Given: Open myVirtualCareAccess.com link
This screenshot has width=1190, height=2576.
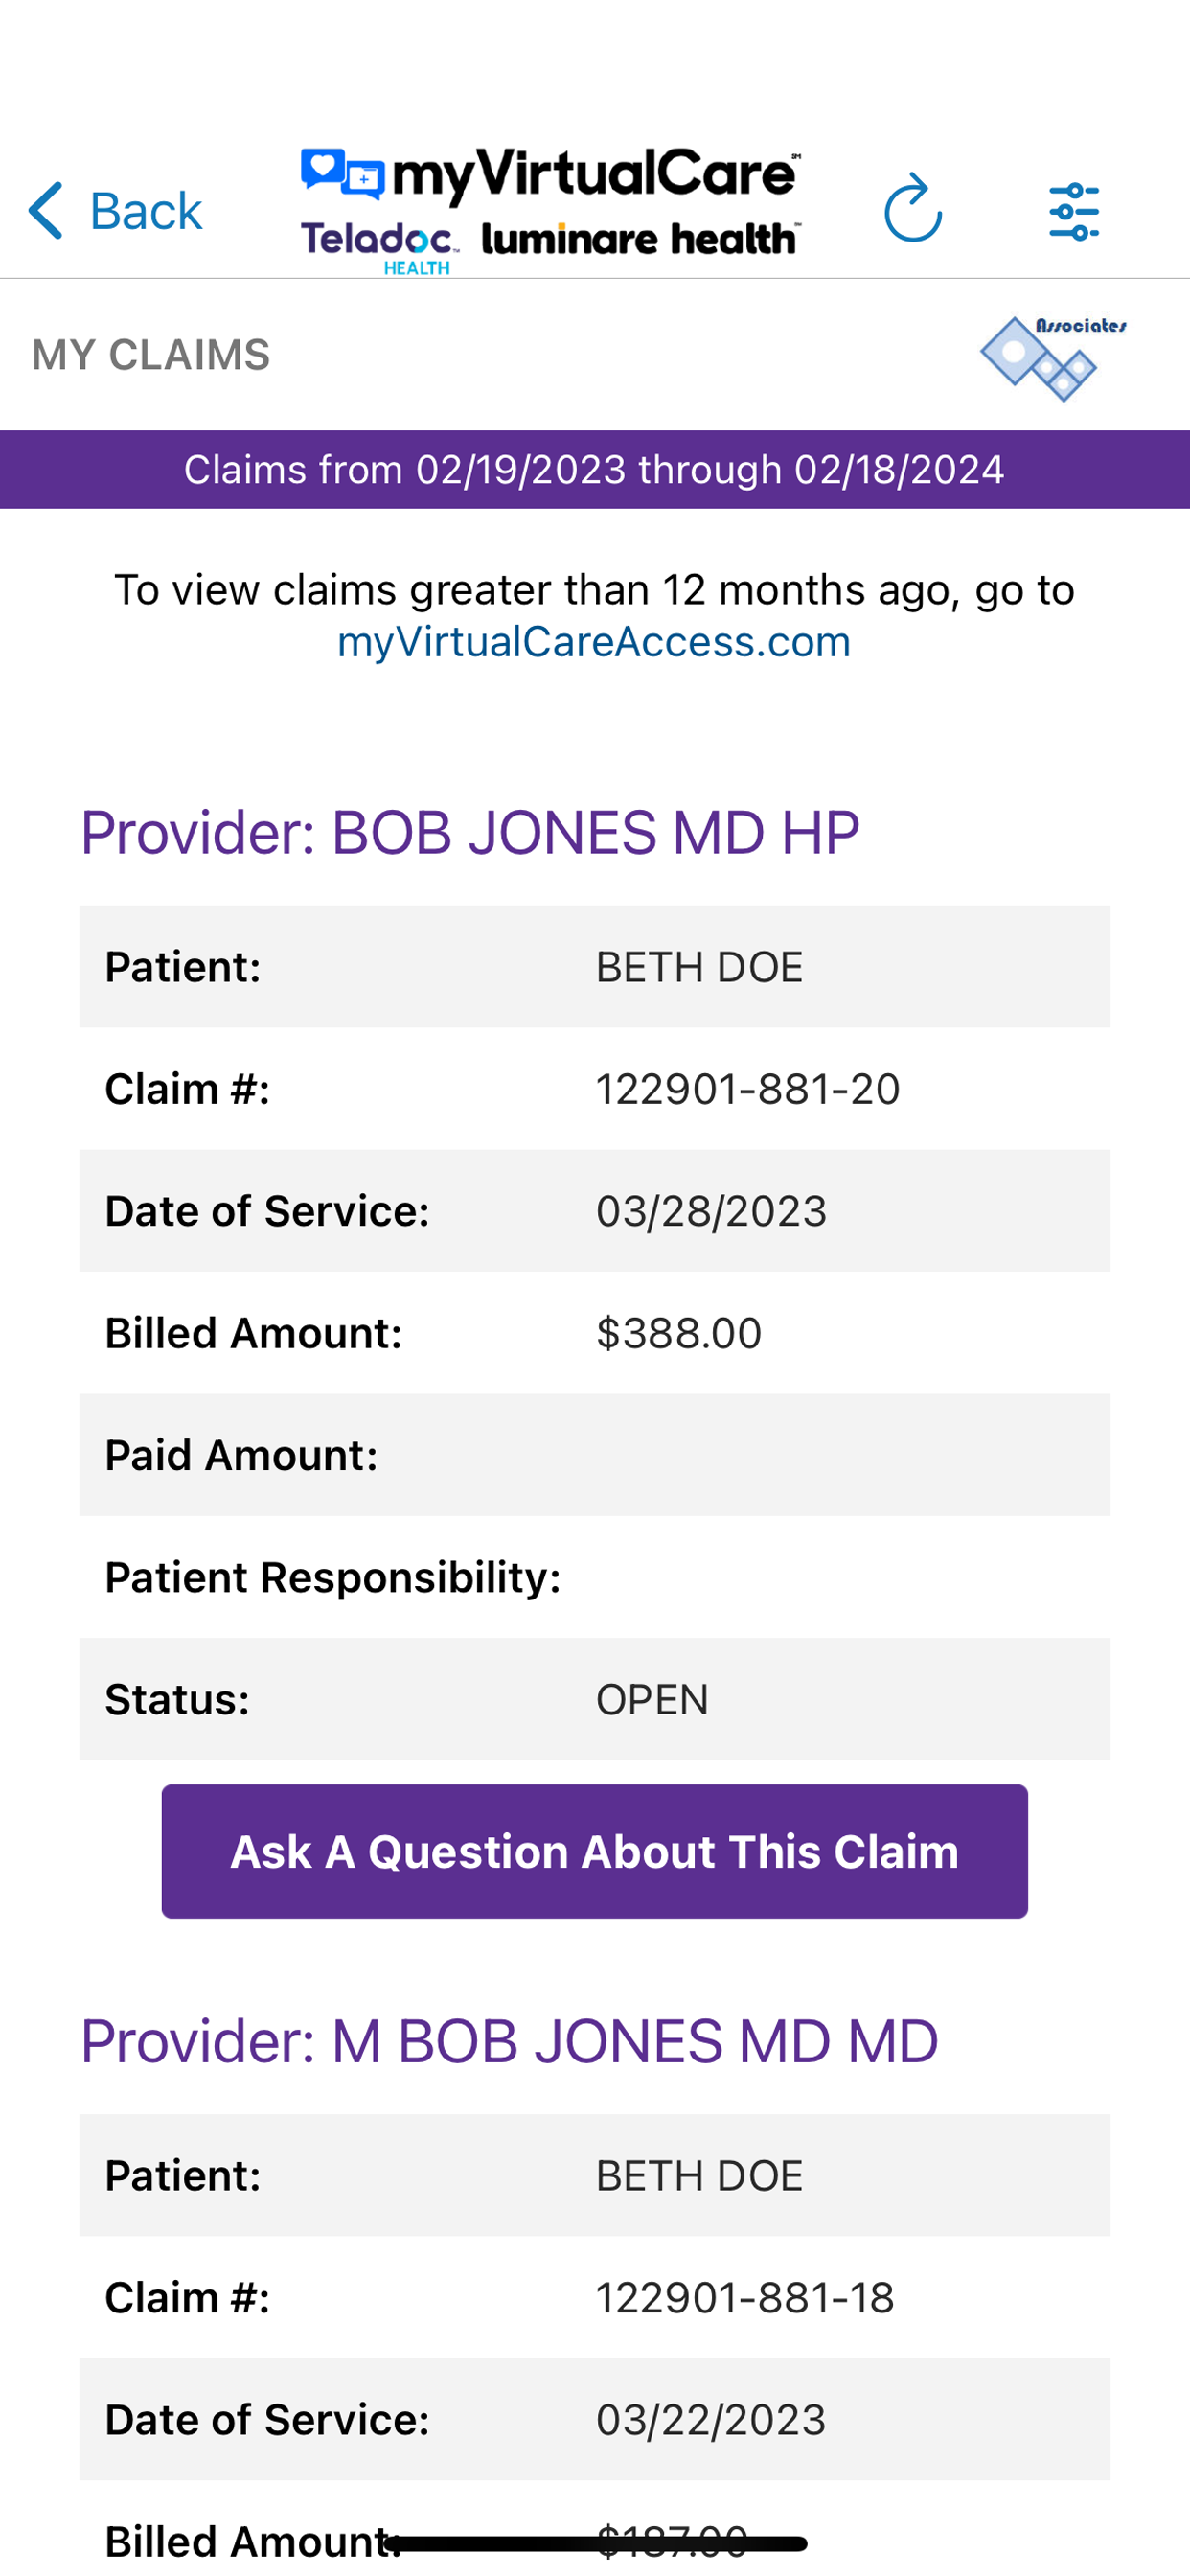Looking at the screenshot, I should pyautogui.click(x=594, y=642).
